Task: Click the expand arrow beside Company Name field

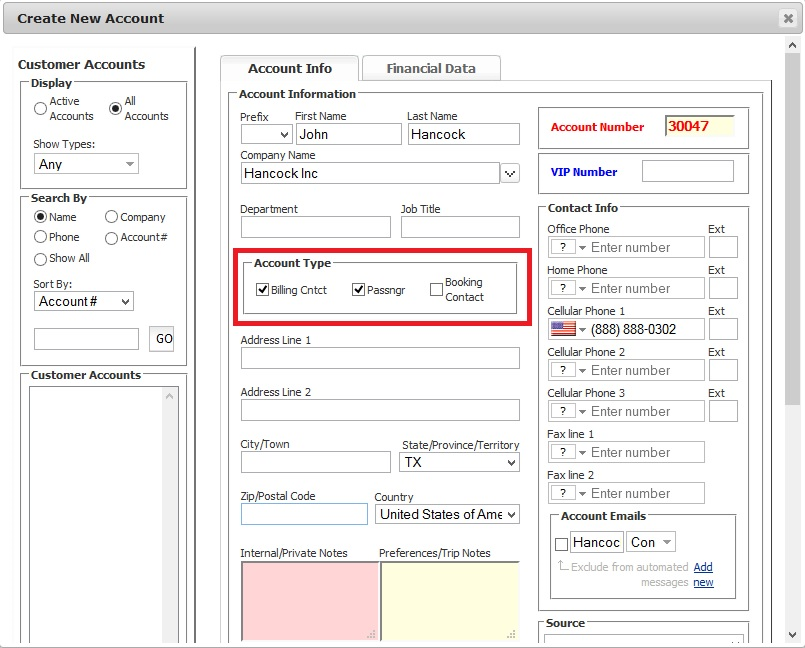Action: point(510,174)
